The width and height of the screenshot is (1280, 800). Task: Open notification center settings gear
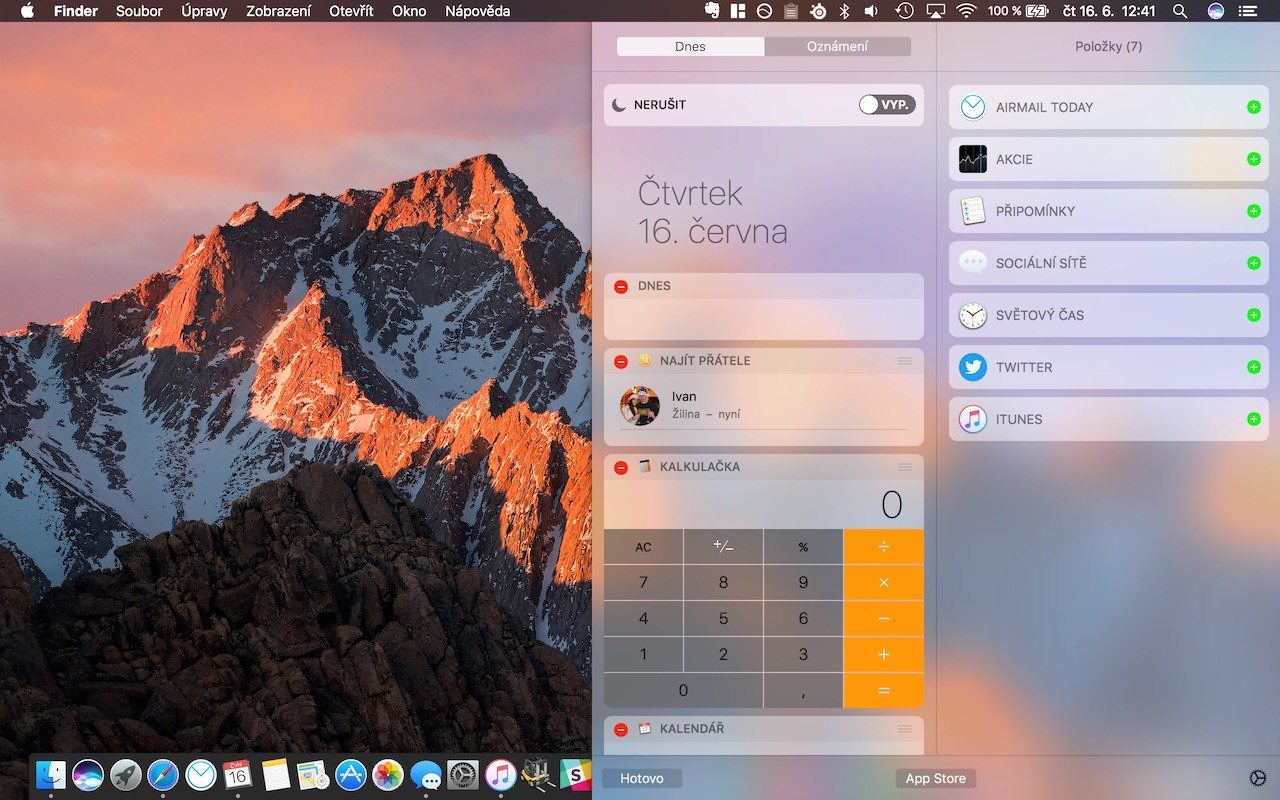1257,778
